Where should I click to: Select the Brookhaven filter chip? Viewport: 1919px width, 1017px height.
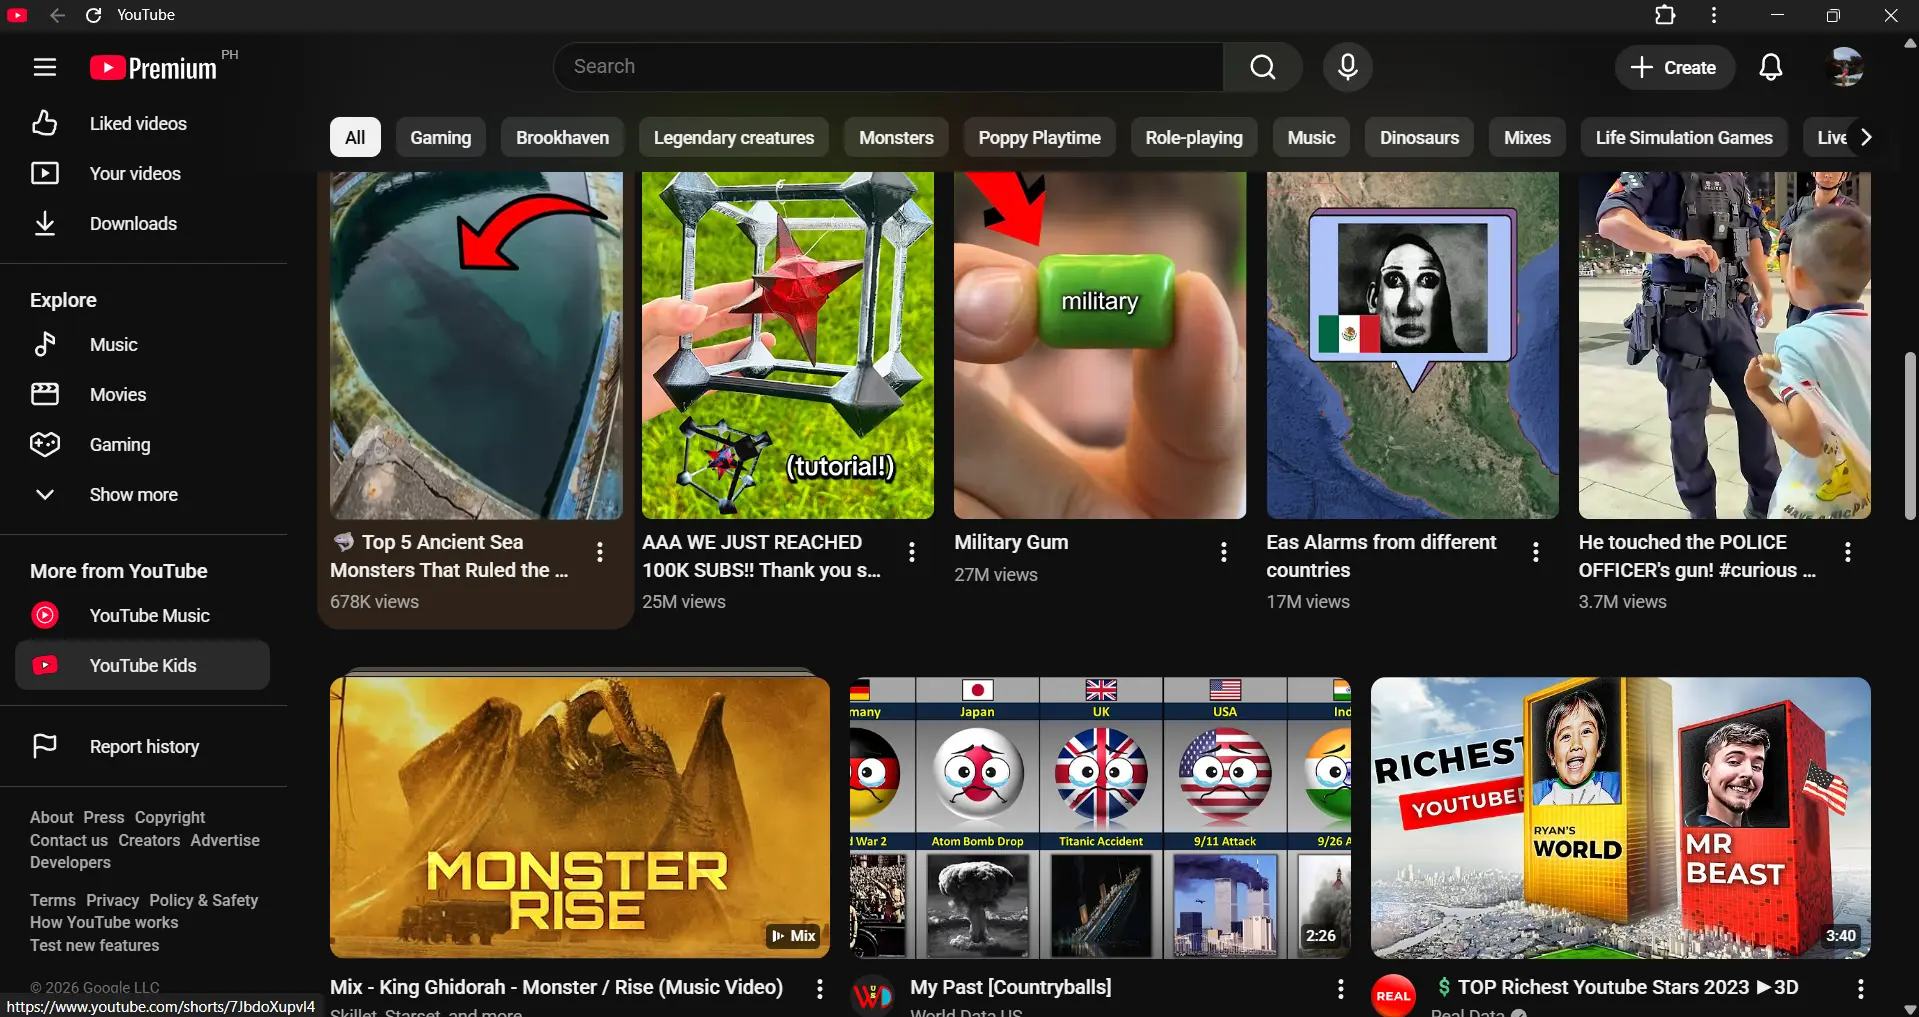coord(562,137)
